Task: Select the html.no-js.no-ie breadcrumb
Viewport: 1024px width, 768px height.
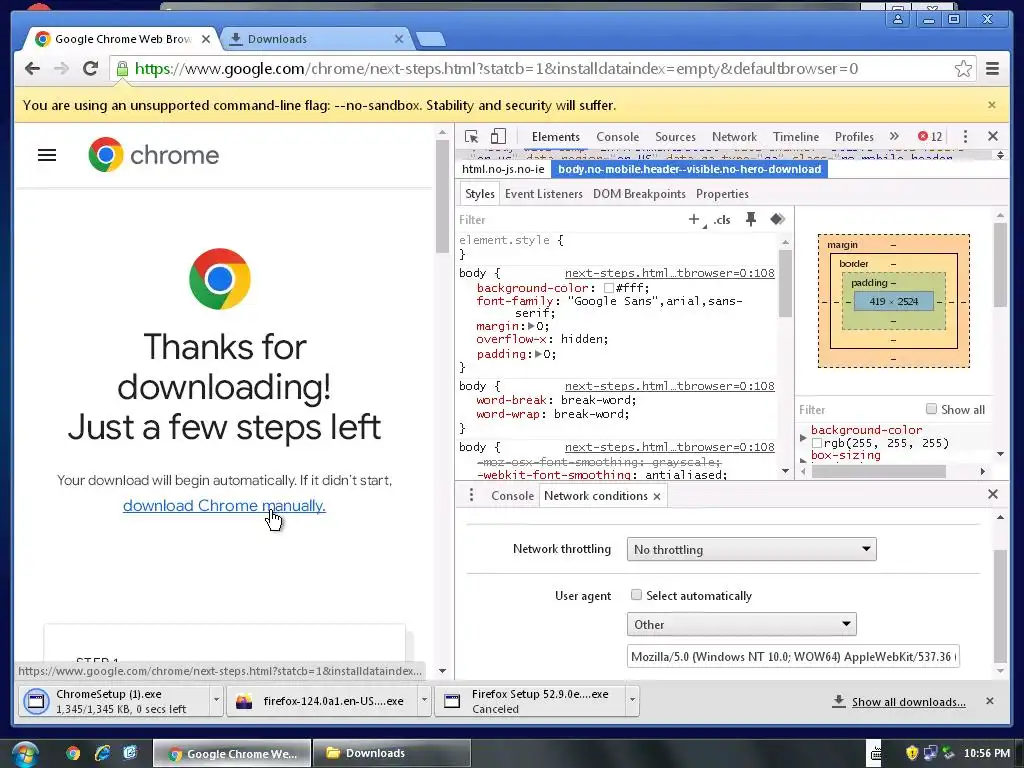Action: (x=503, y=169)
